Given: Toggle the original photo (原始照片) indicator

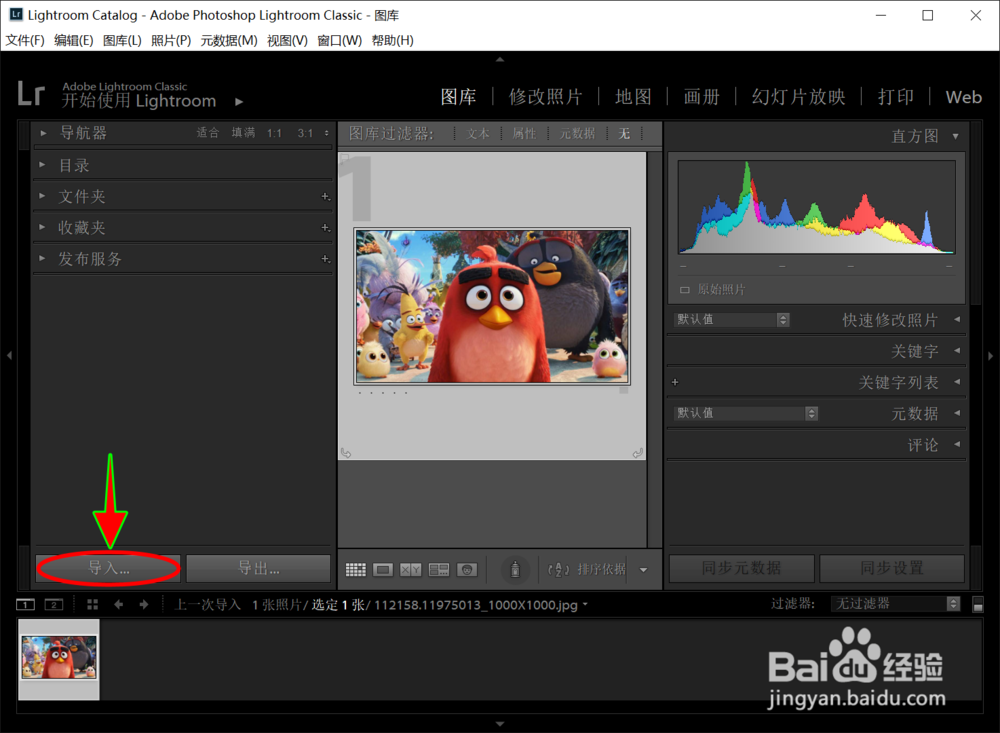Looking at the screenshot, I should [x=684, y=290].
